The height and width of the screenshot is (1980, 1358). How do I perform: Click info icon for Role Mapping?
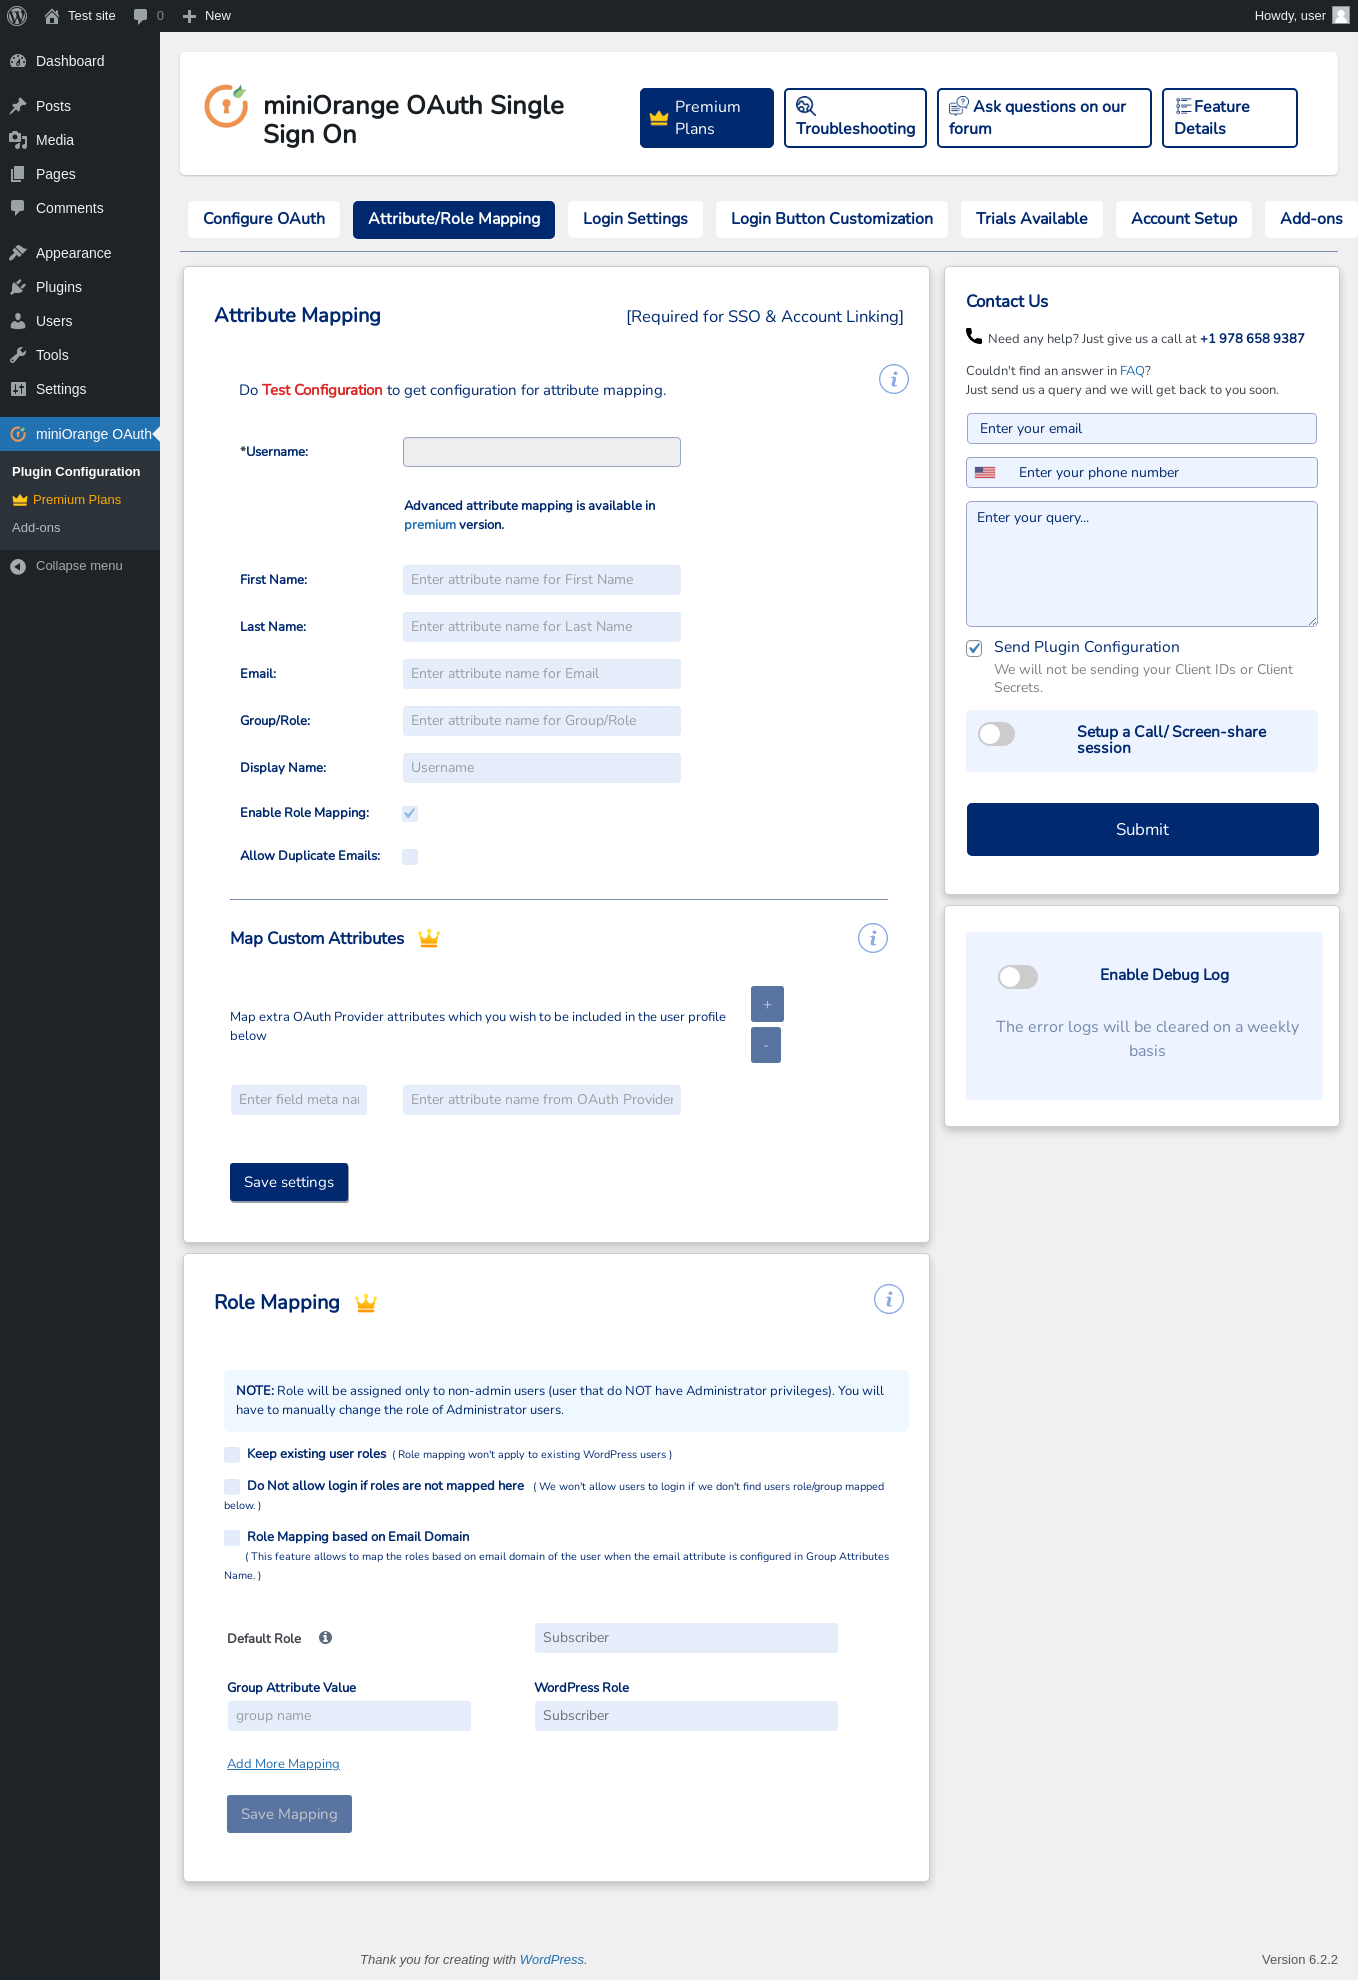tap(889, 1299)
